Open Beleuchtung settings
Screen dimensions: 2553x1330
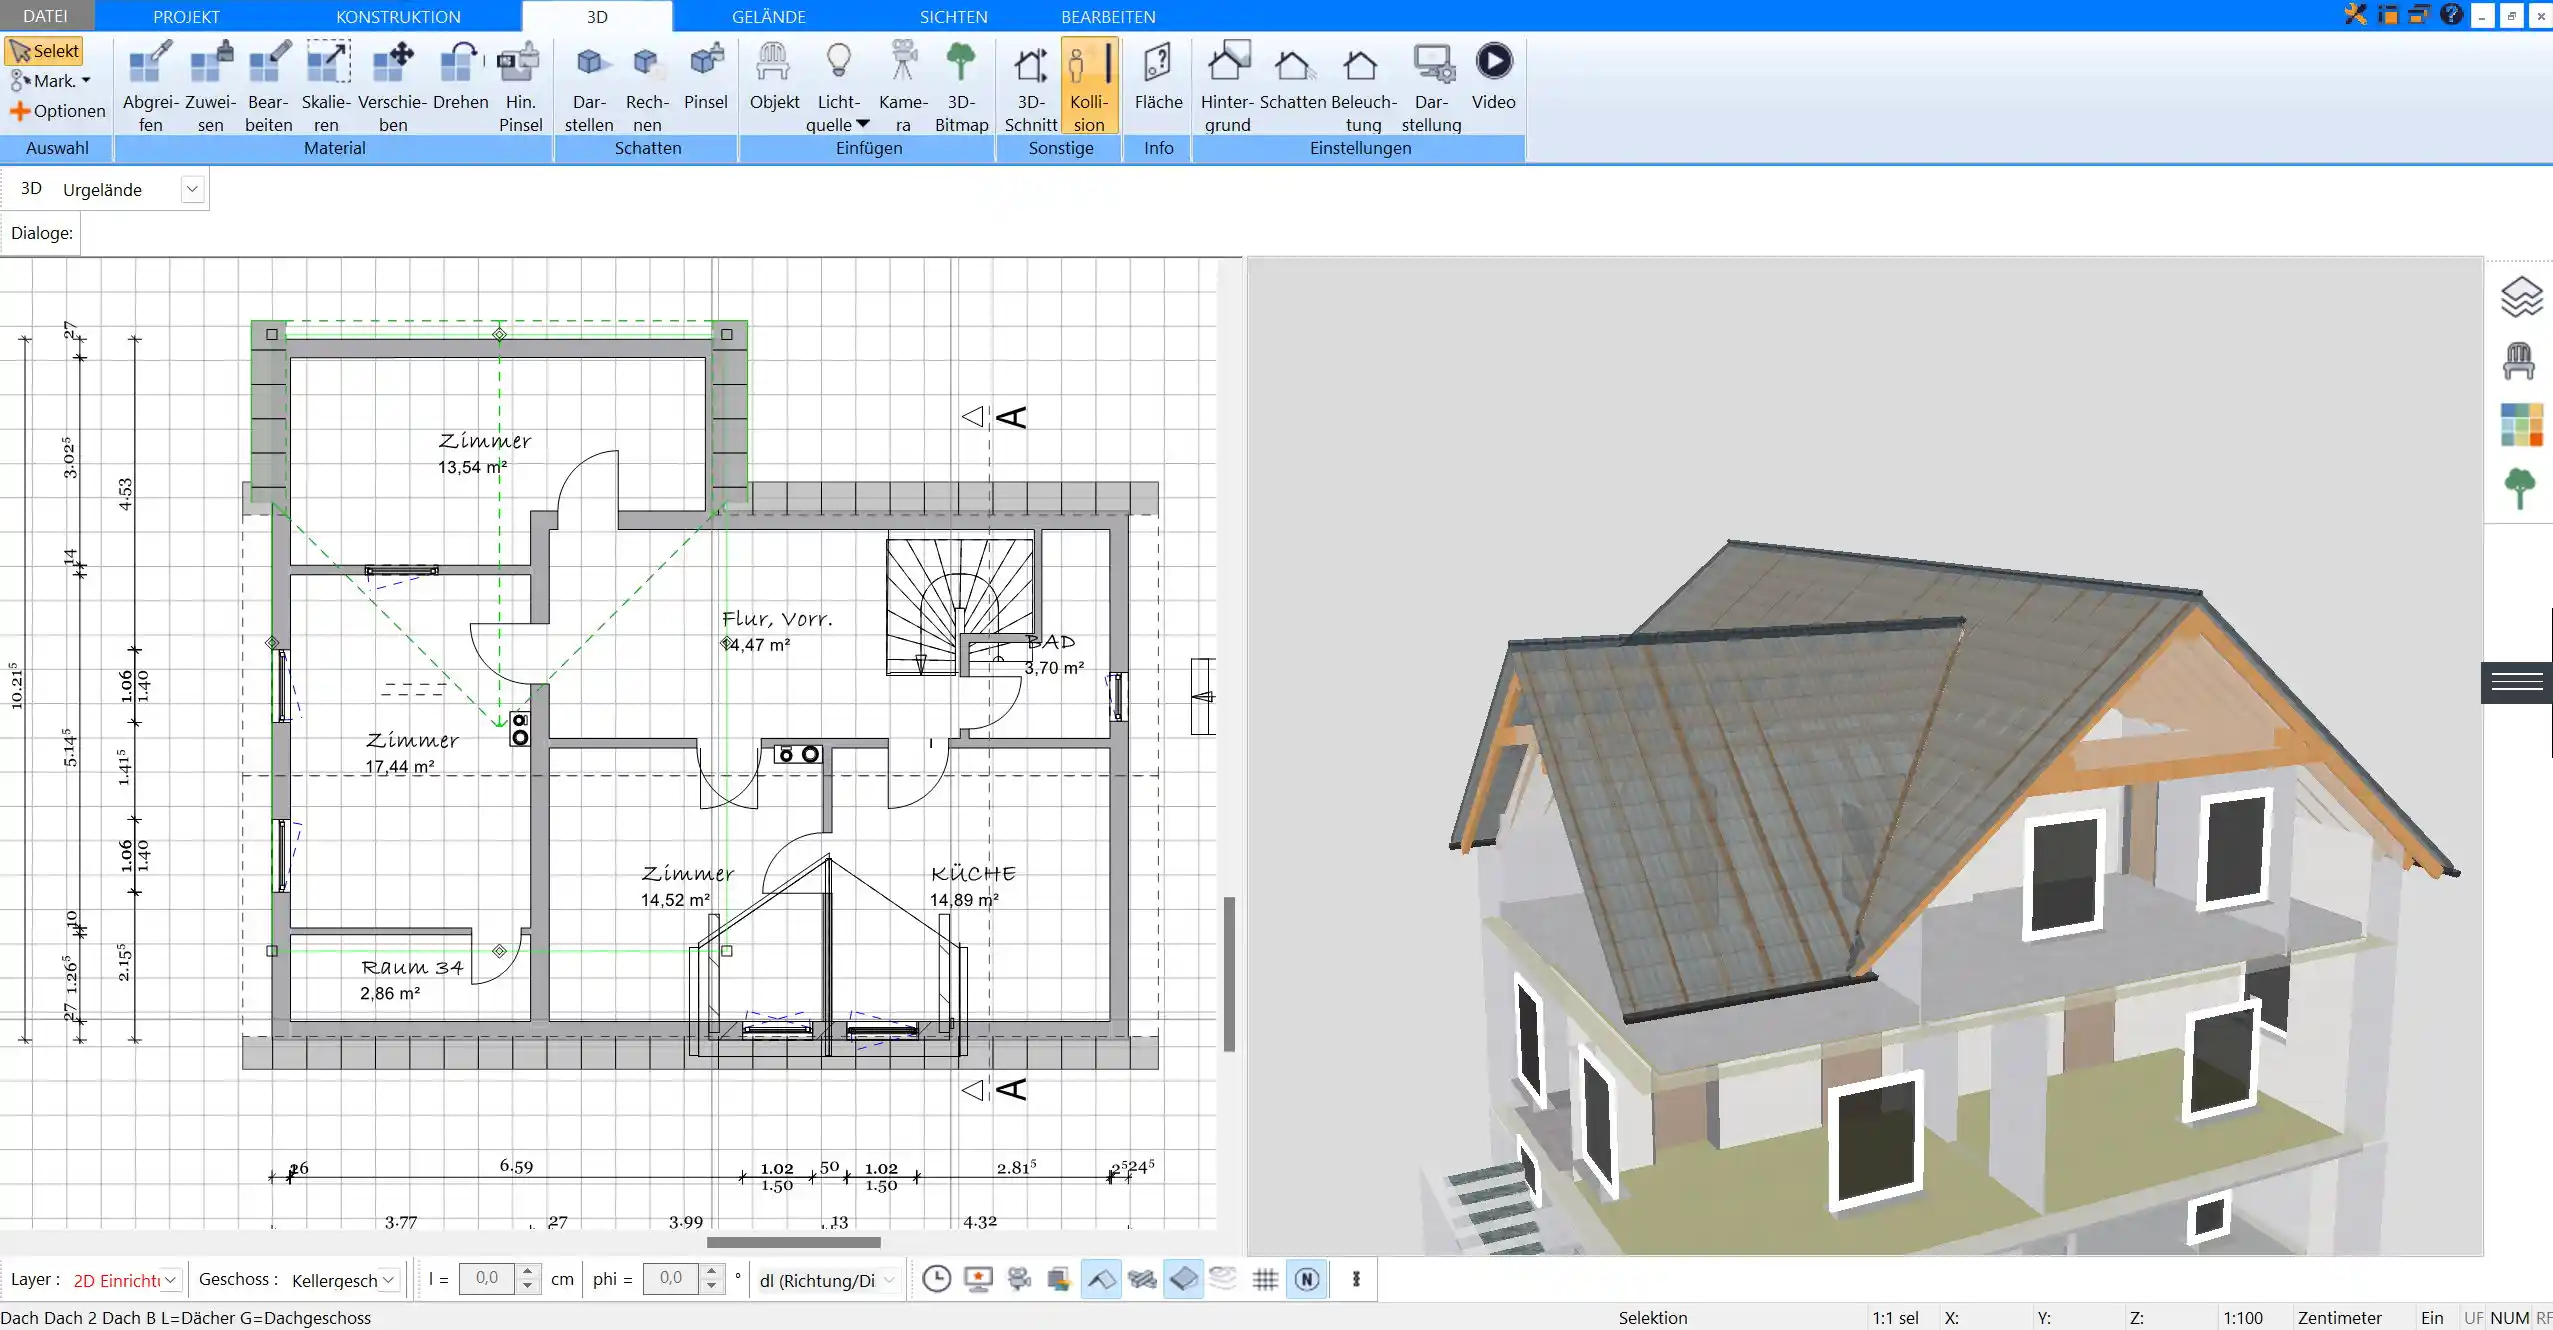coord(1363,86)
